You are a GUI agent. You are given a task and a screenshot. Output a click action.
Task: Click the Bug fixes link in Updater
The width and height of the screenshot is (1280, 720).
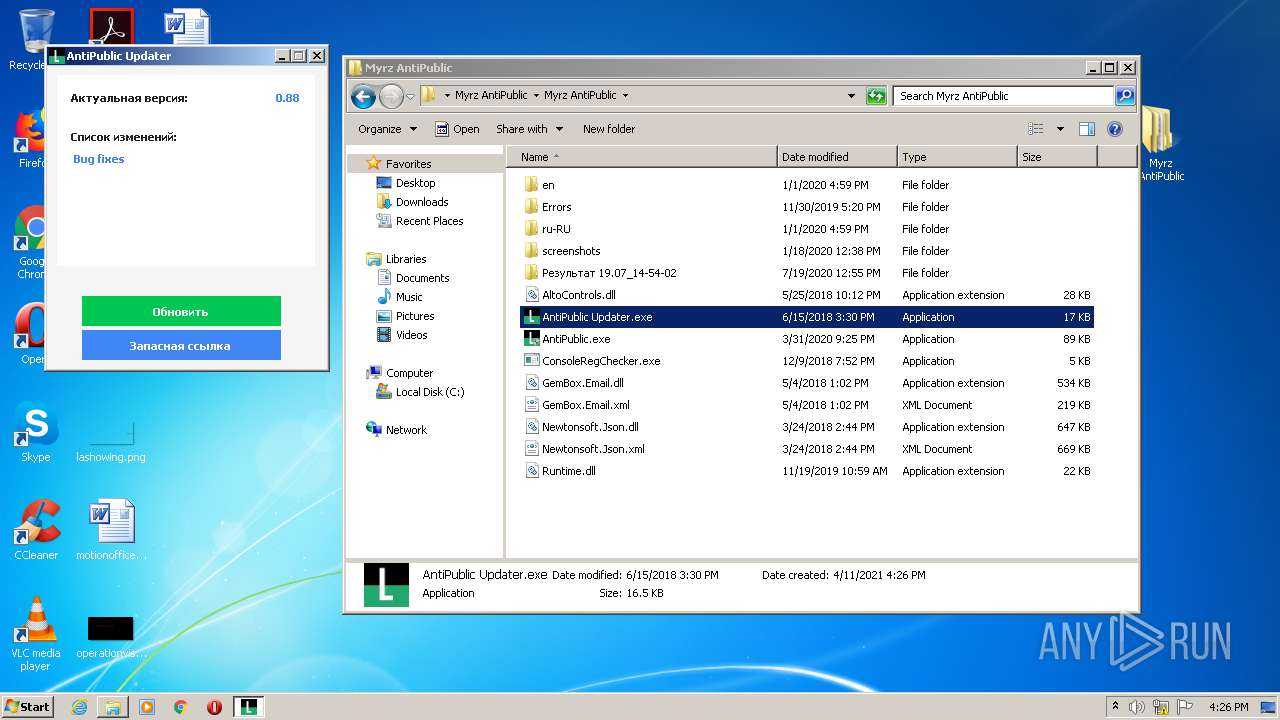click(98, 159)
